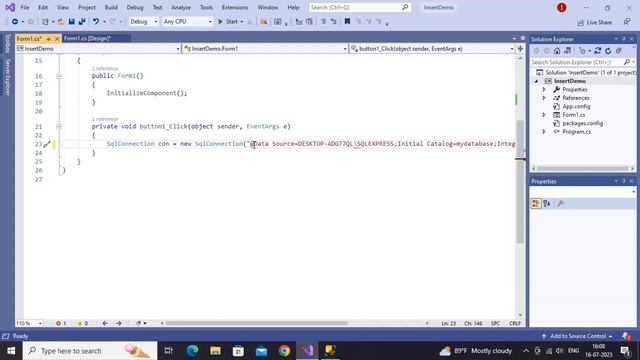Open the Toolbox side tab

(x=7, y=43)
